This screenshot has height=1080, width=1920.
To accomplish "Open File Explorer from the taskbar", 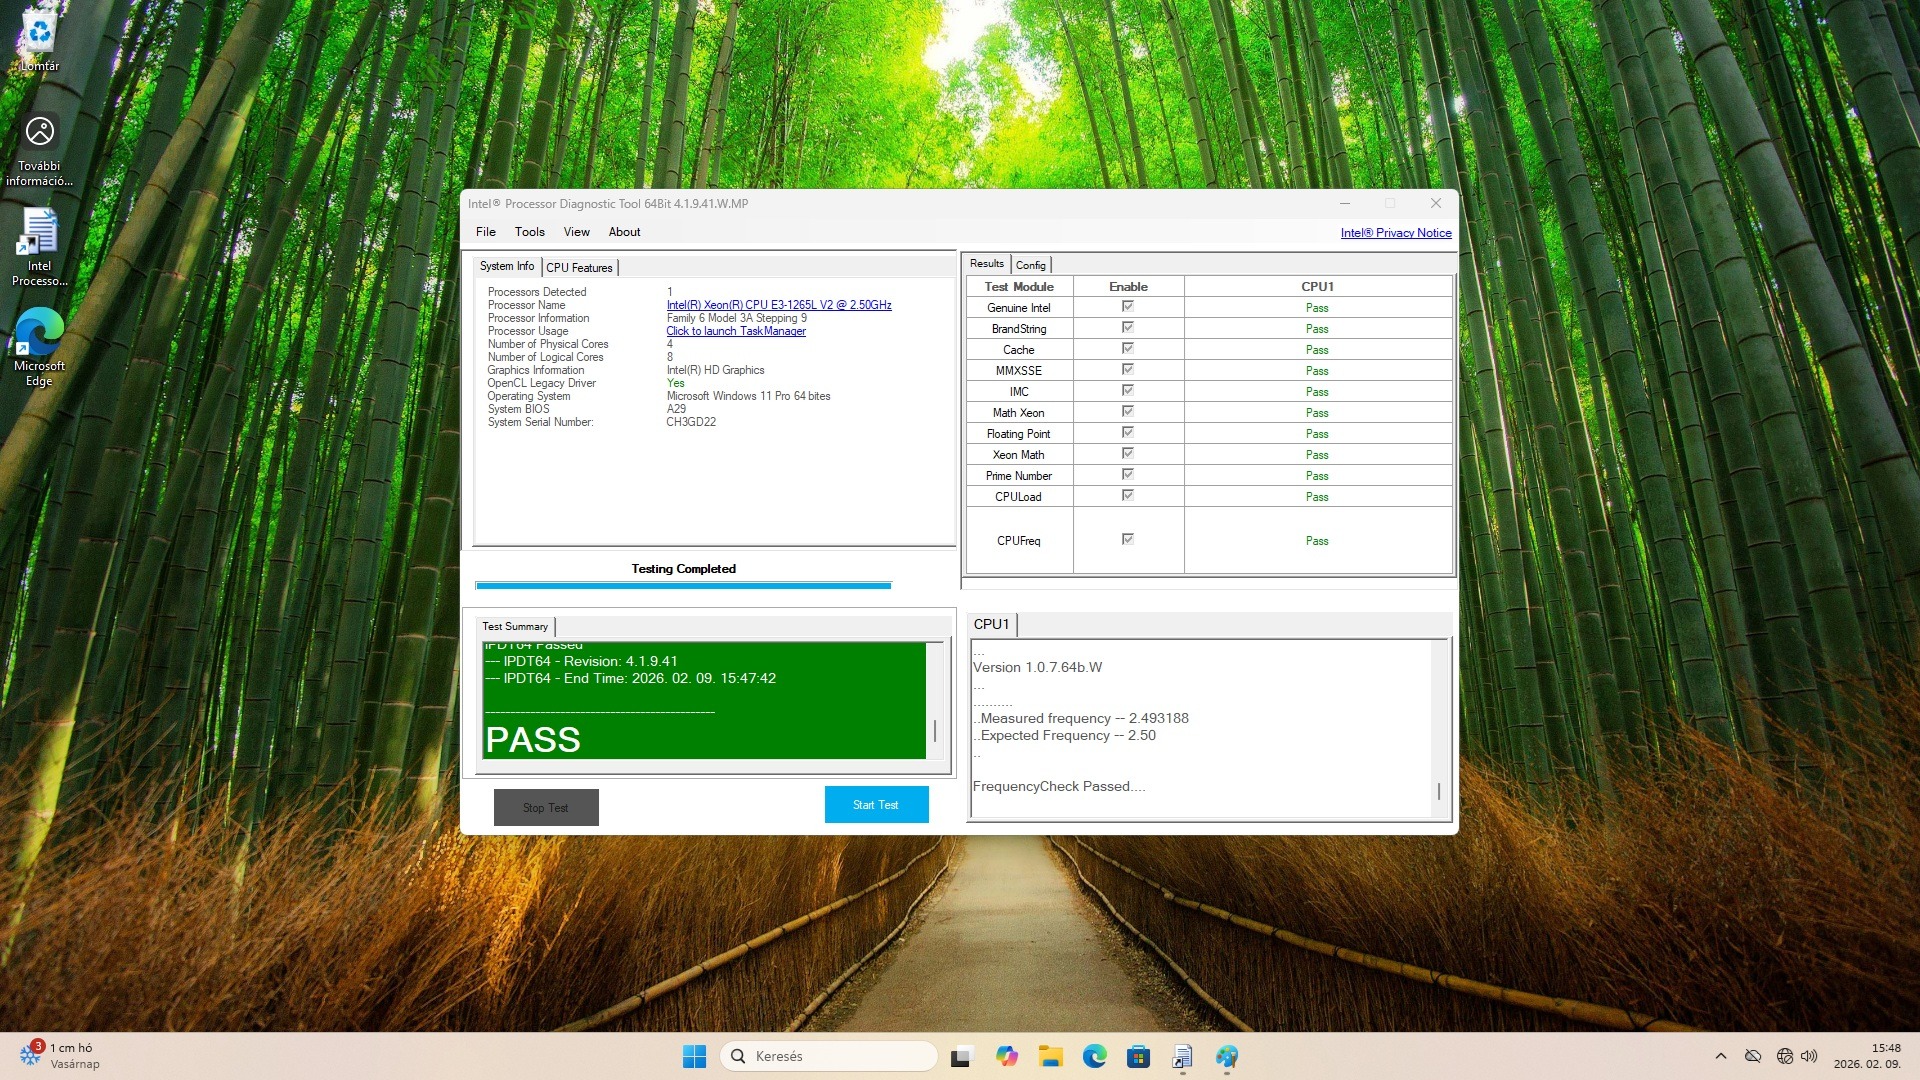I will (x=1050, y=1056).
